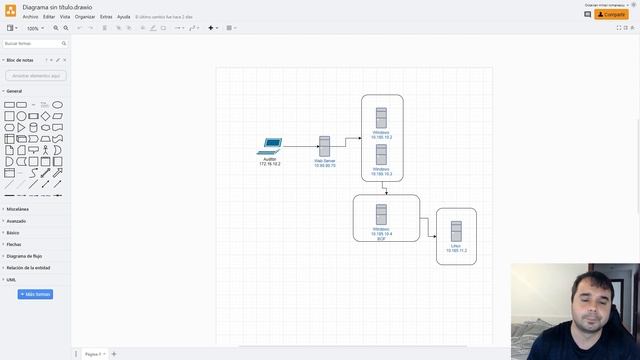This screenshot has height=360, width=640.
Task: Click the undo arrow icon
Action: [x=80, y=28]
